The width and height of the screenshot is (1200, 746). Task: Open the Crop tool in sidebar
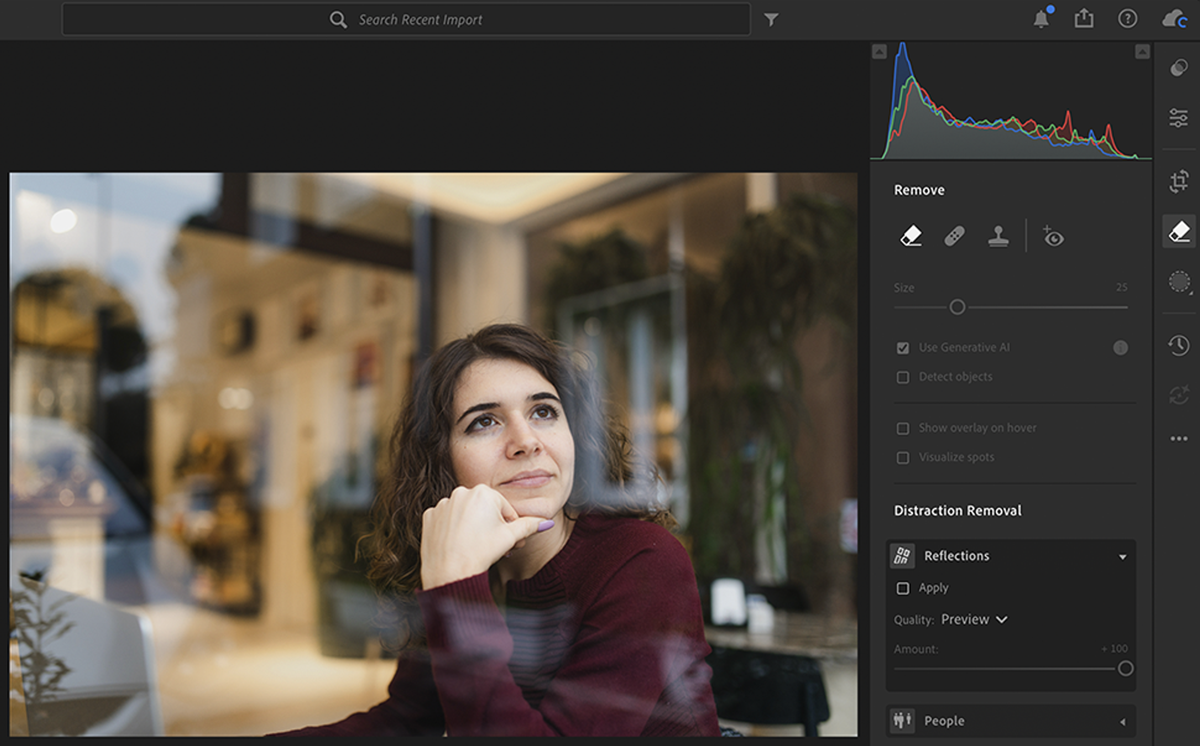(1179, 181)
